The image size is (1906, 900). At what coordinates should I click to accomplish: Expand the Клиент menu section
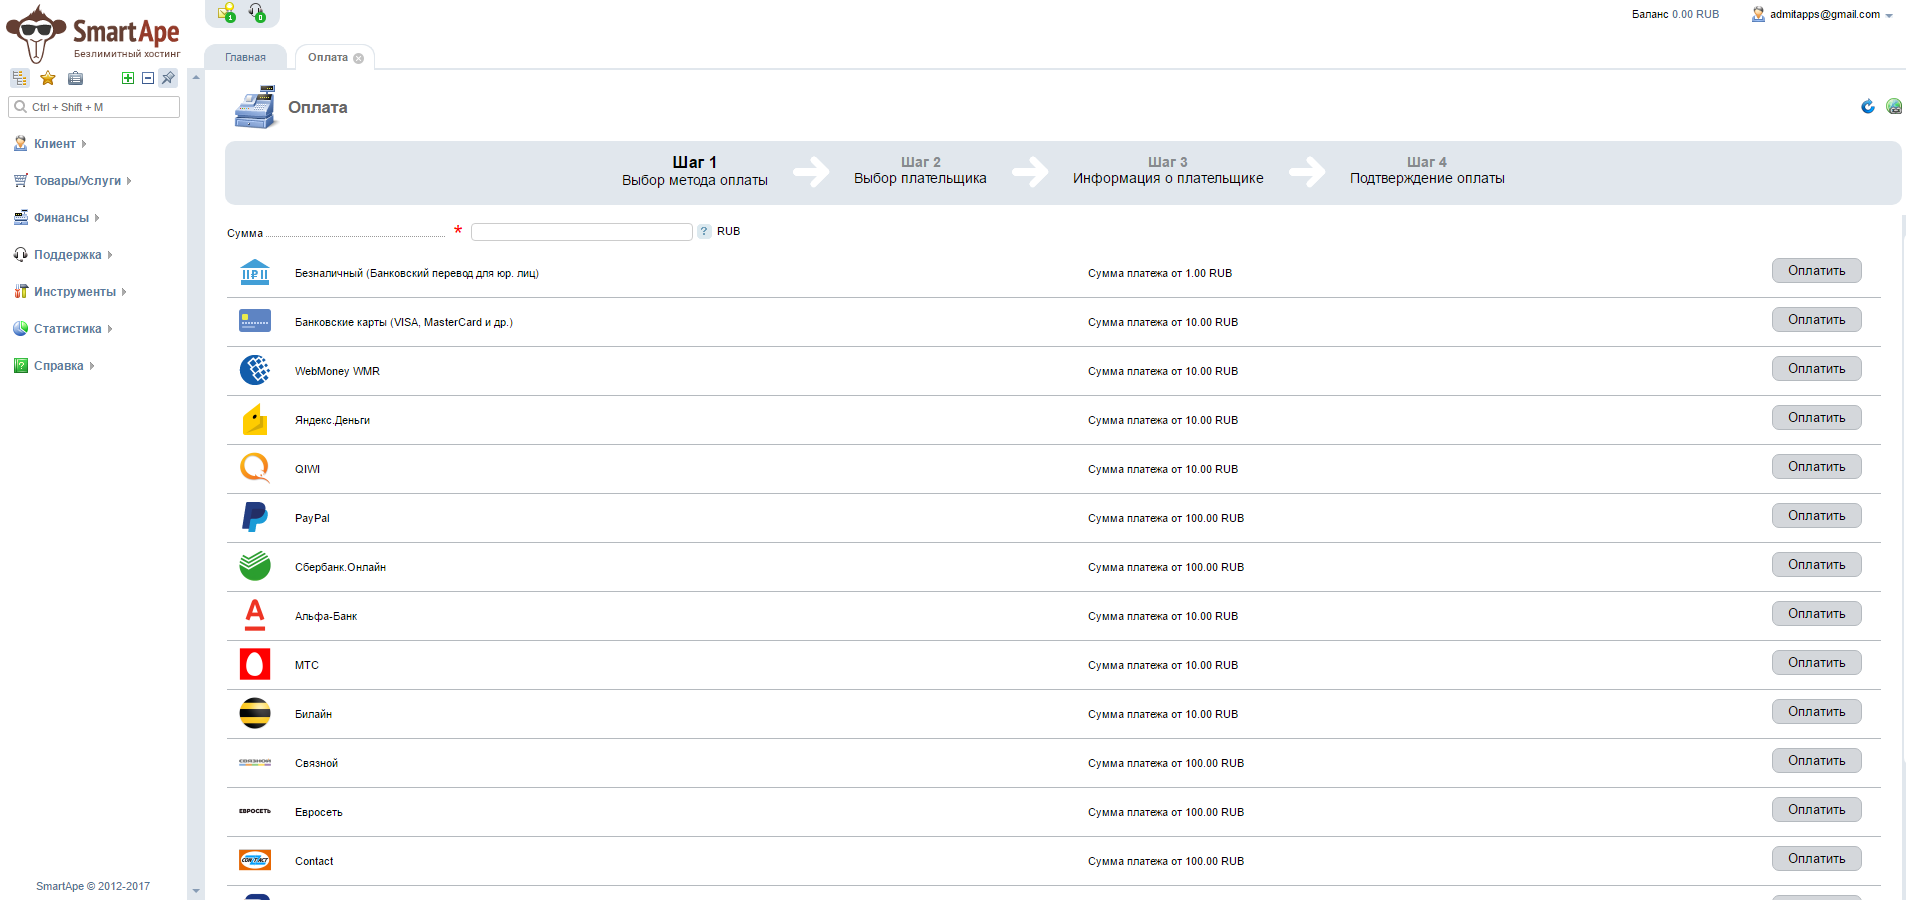click(x=55, y=144)
